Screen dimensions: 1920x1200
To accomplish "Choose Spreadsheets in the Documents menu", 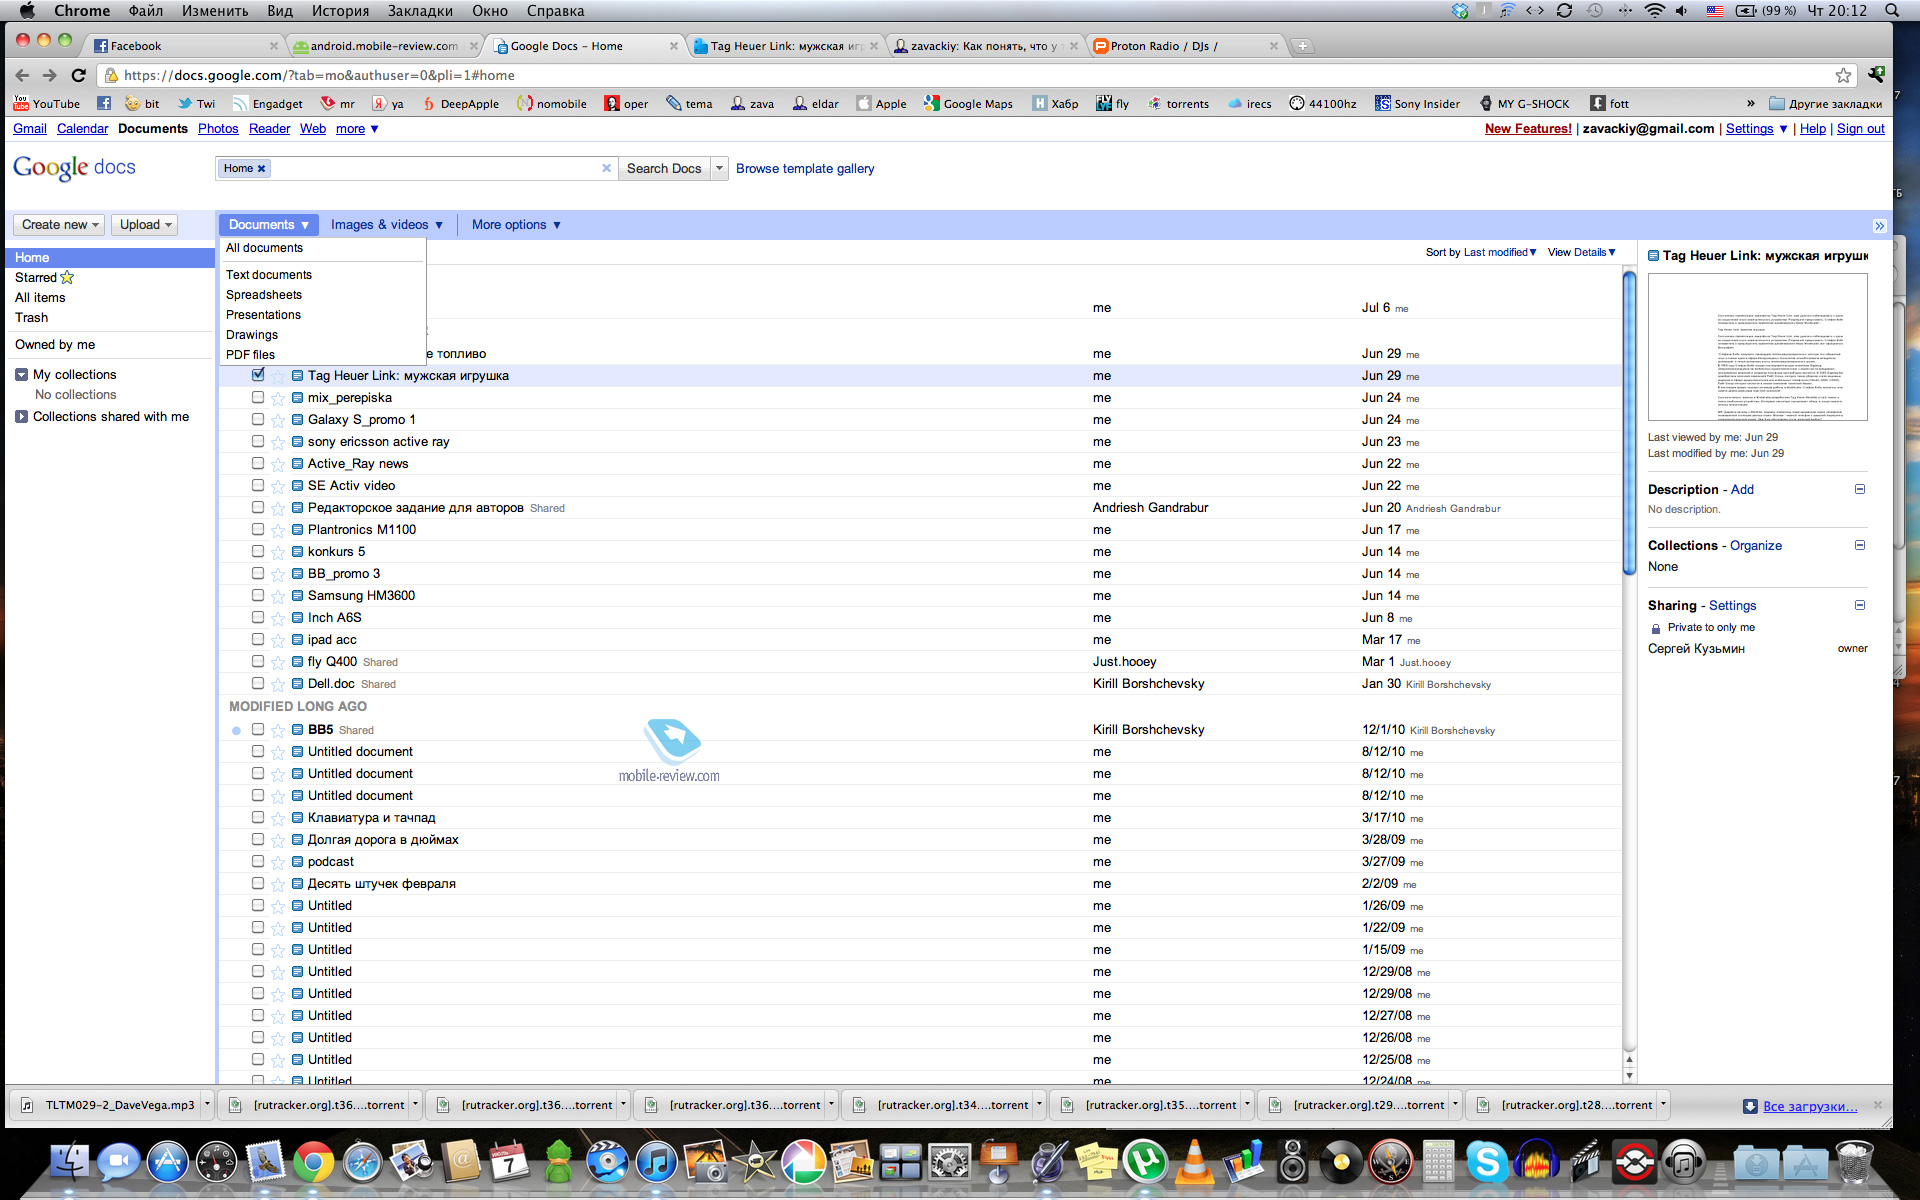I will tap(264, 295).
